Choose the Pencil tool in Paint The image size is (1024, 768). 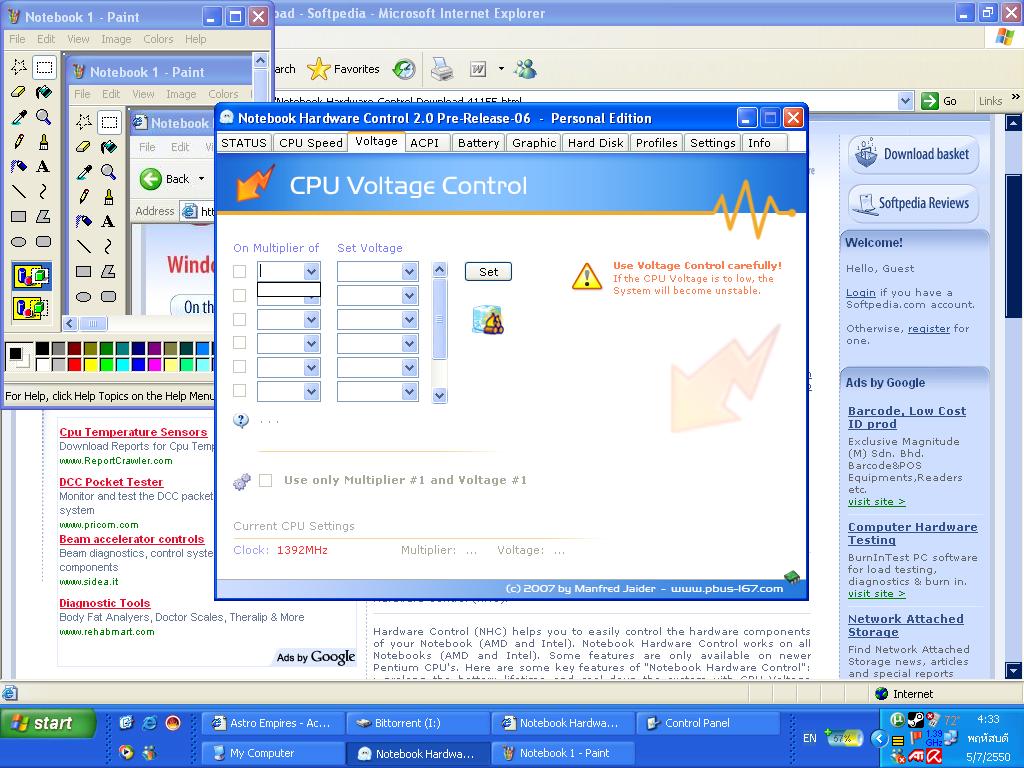(x=18, y=142)
